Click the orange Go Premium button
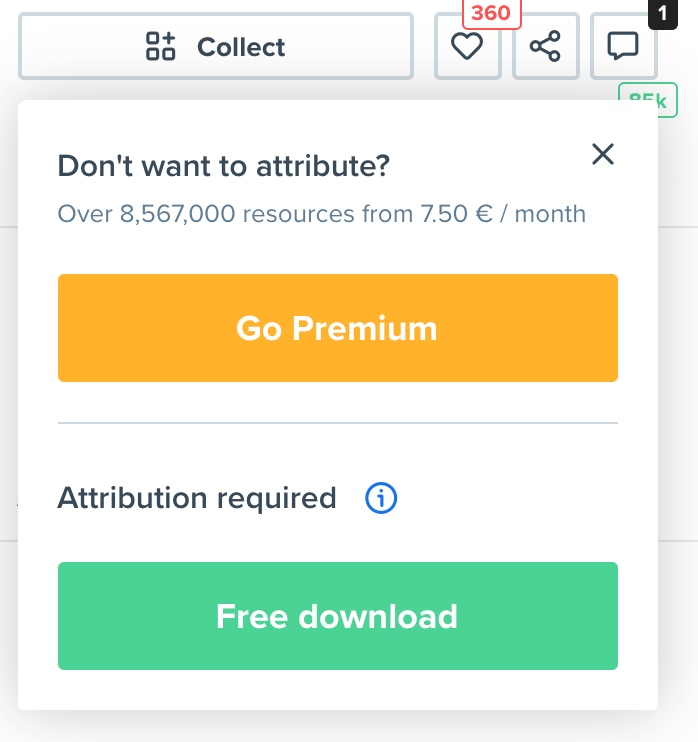Screen dimensions: 698x742 pyautogui.click(x=337, y=328)
